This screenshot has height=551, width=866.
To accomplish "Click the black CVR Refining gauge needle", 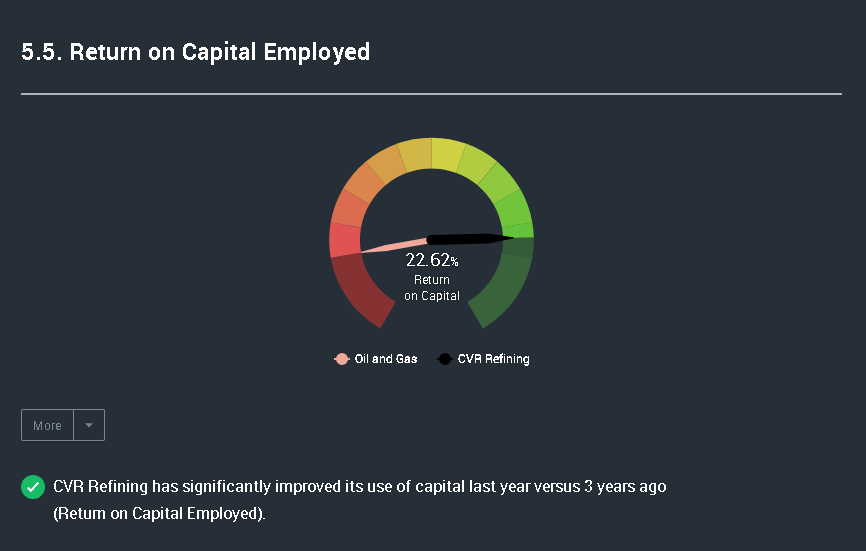I will click(x=469, y=239).
